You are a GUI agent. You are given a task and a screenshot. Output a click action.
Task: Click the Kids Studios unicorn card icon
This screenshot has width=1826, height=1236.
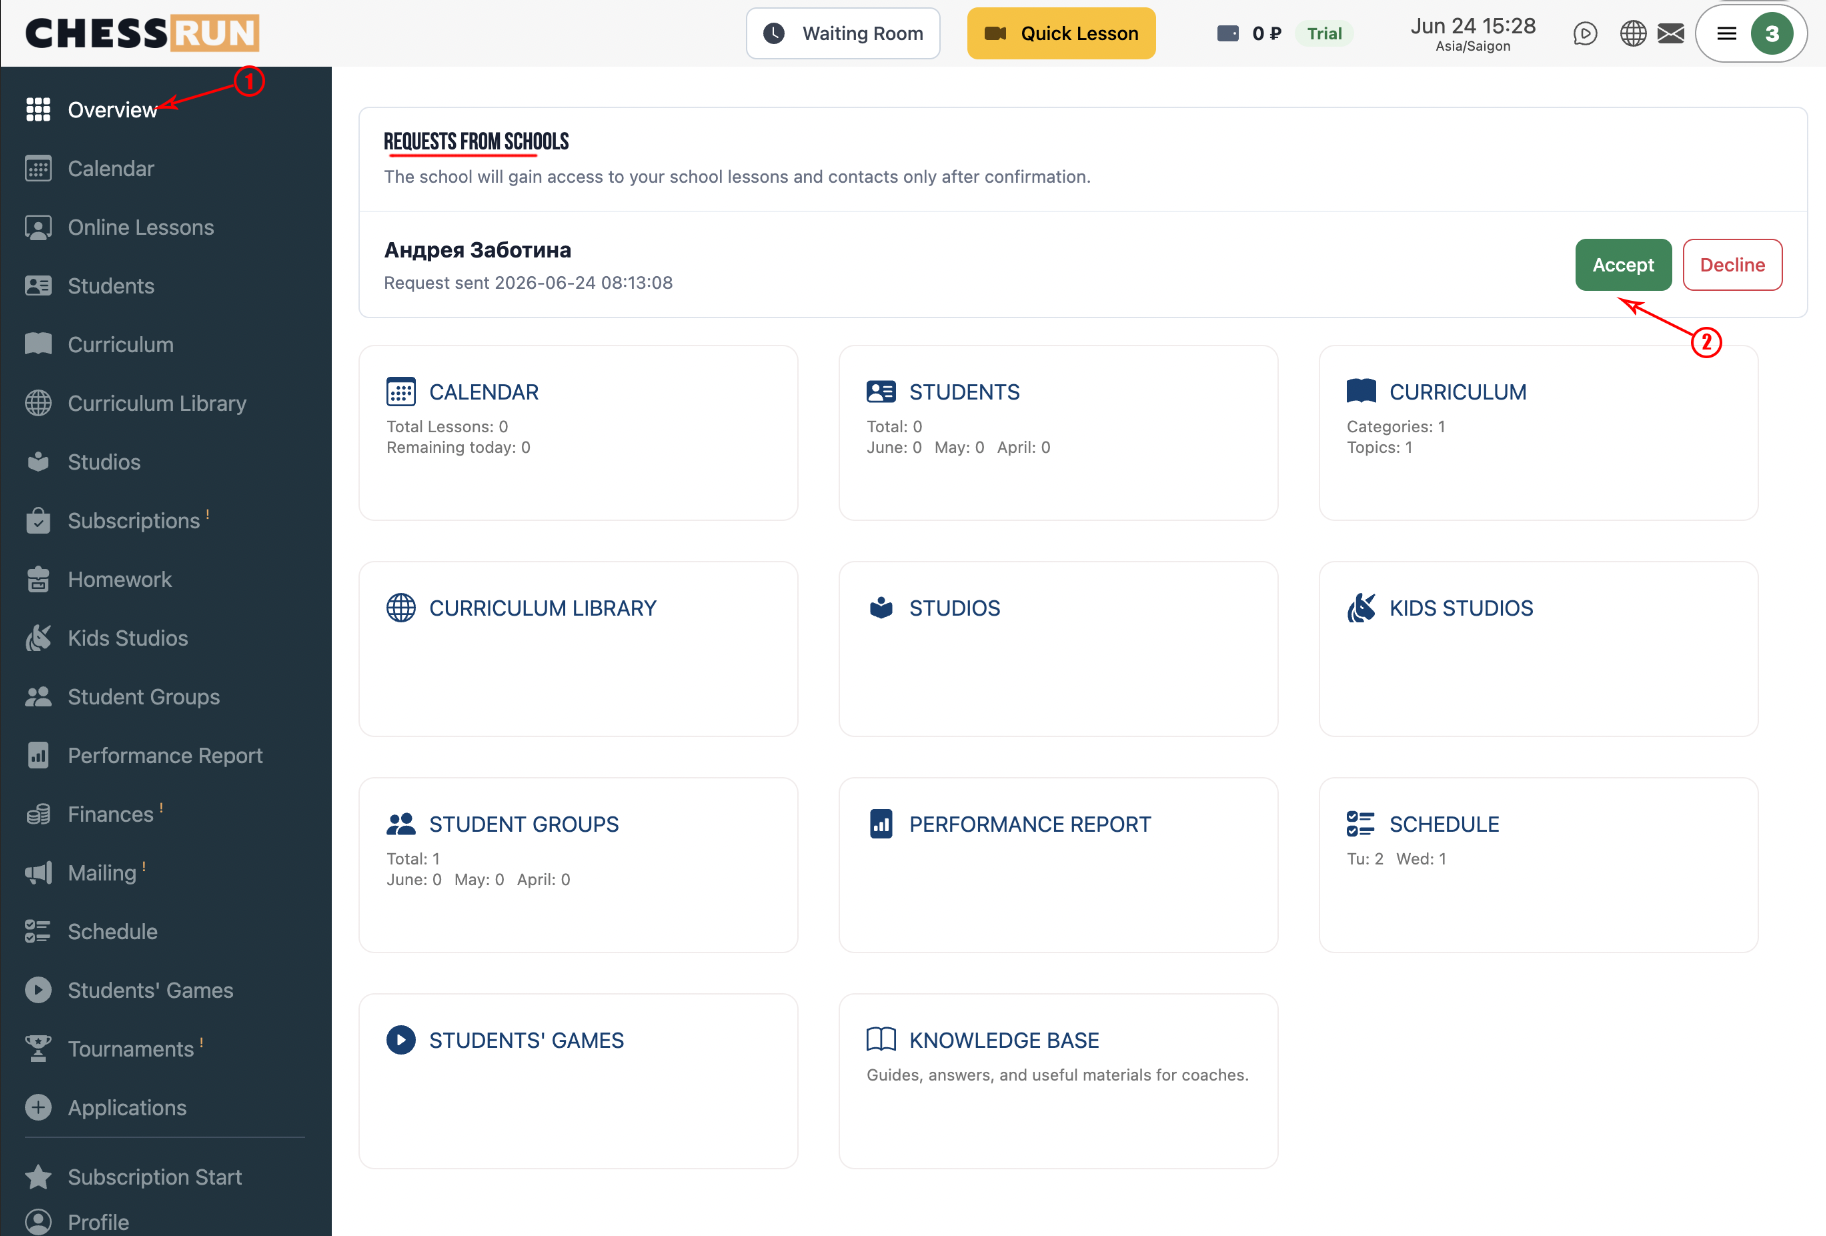(1361, 608)
